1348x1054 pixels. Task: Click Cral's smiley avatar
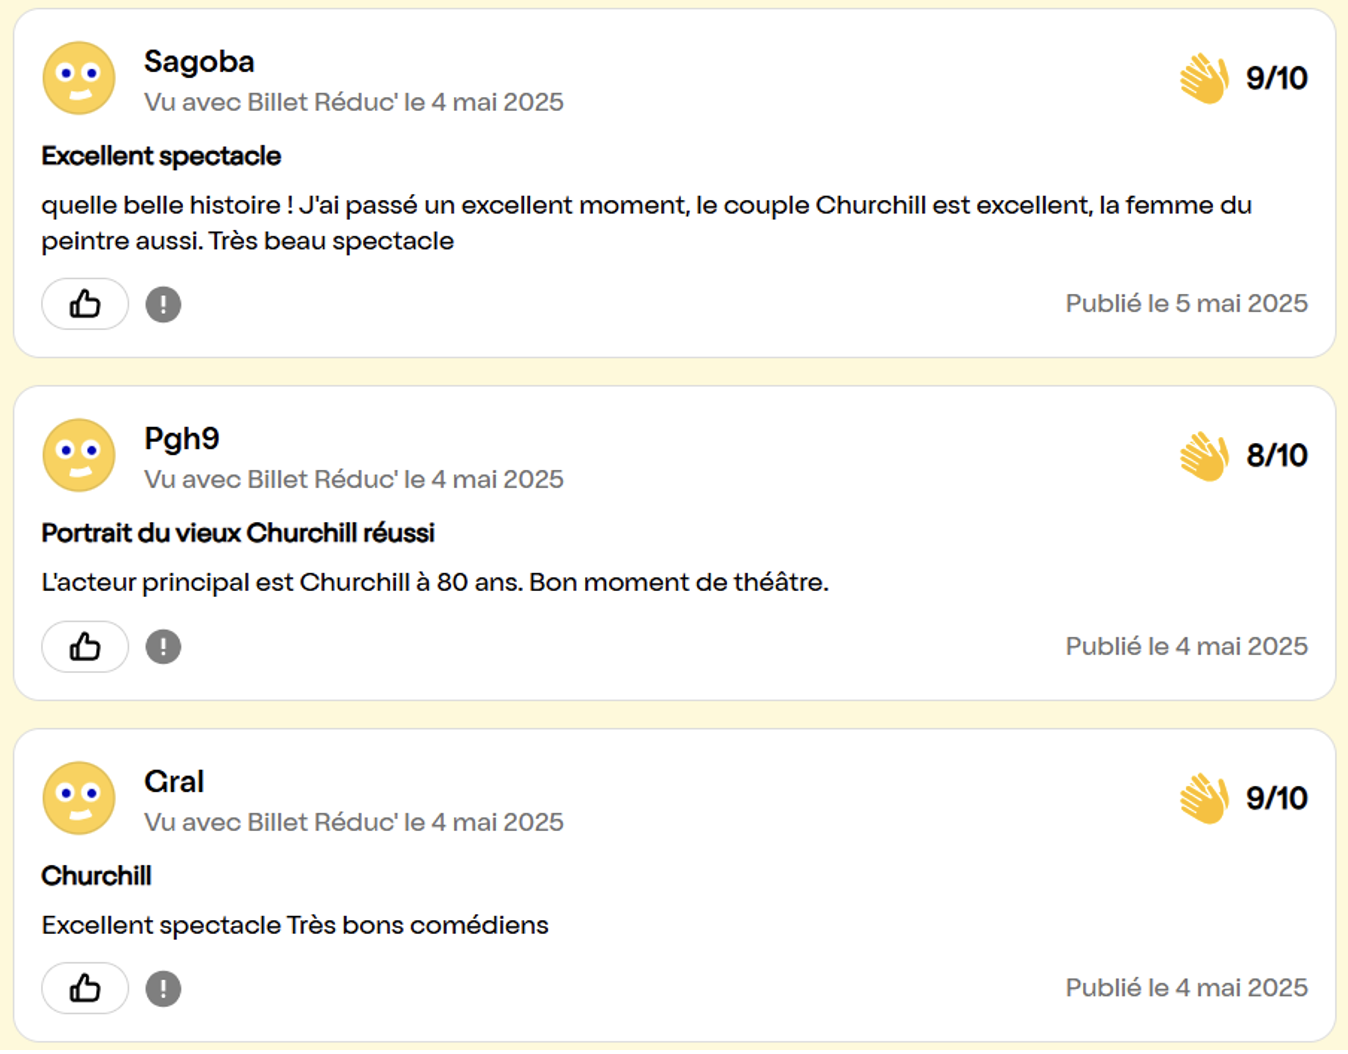(x=79, y=798)
